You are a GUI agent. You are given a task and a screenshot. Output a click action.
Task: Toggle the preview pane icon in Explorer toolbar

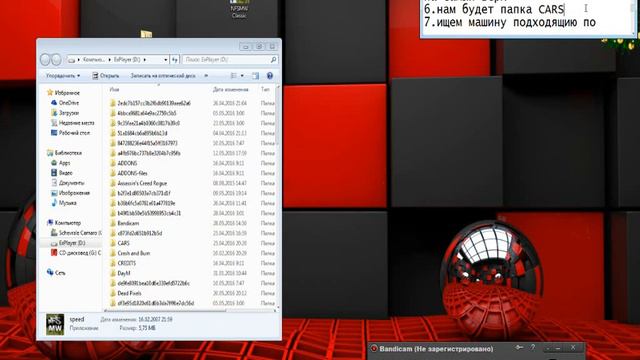pyautogui.click(x=256, y=76)
